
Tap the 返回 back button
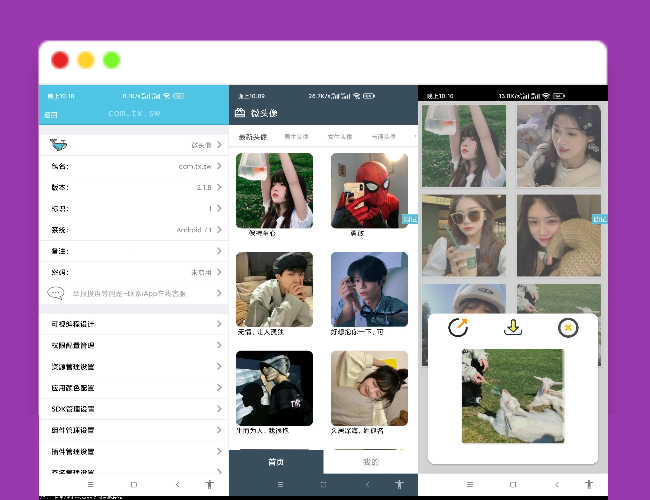tap(51, 115)
